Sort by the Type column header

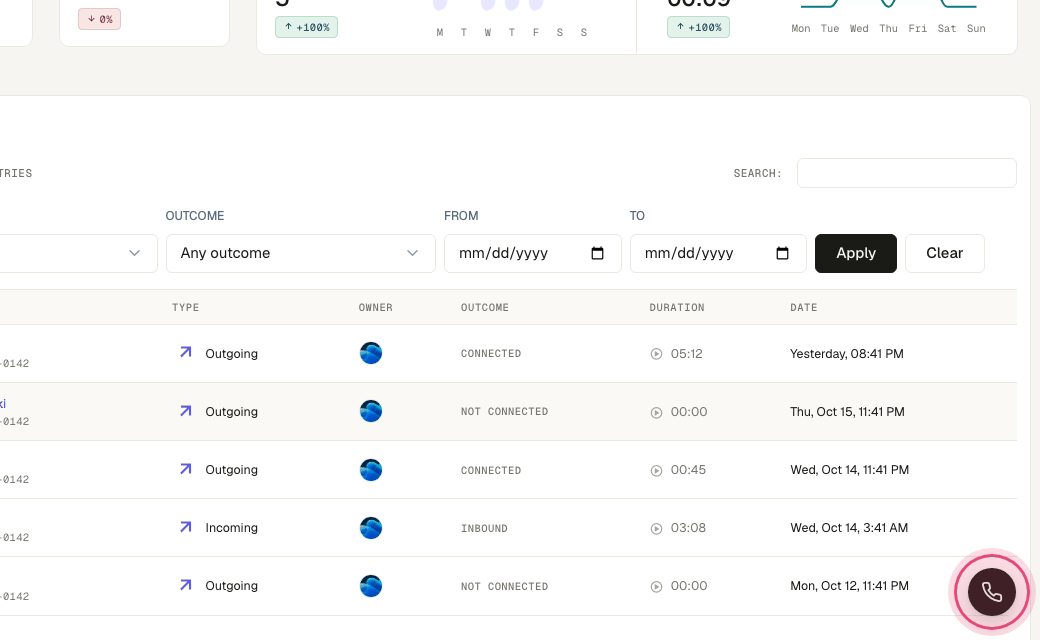[185, 308]
